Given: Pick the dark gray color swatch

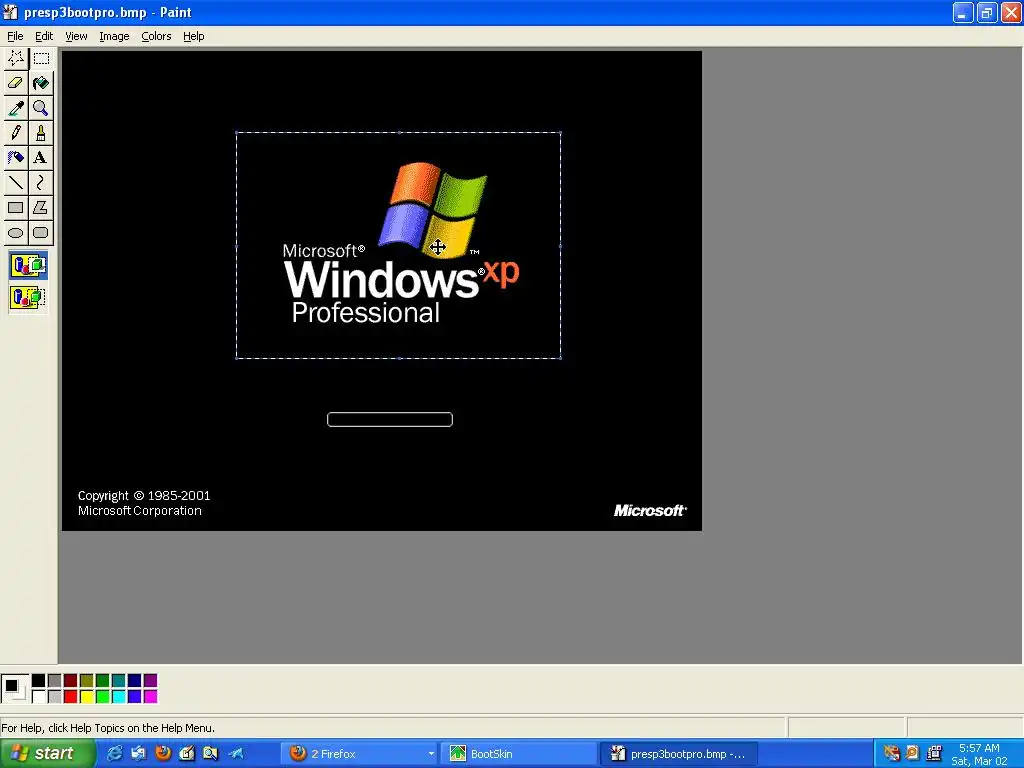Looking at the screenshot, I should (x=55, y=680).
